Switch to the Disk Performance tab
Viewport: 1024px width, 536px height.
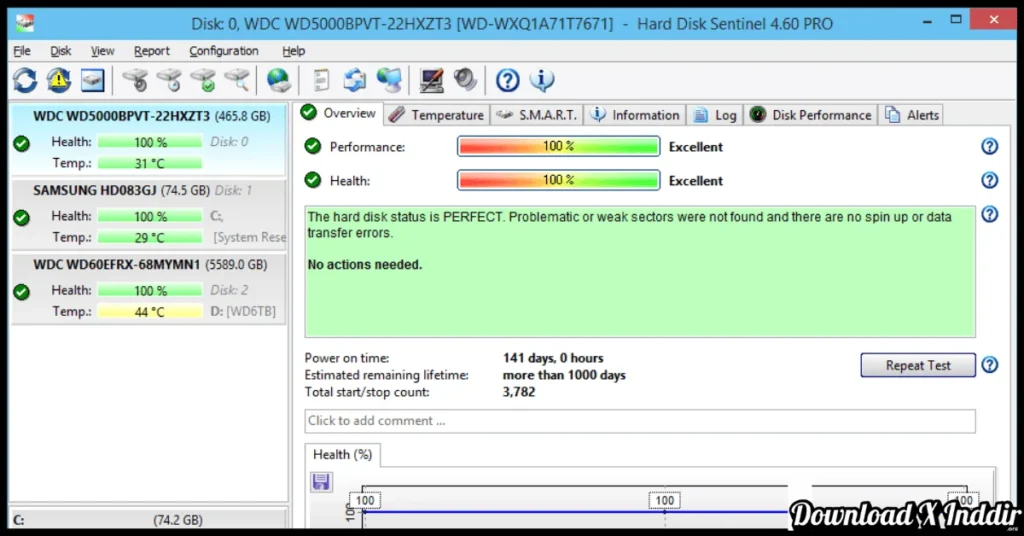[810, 115]
